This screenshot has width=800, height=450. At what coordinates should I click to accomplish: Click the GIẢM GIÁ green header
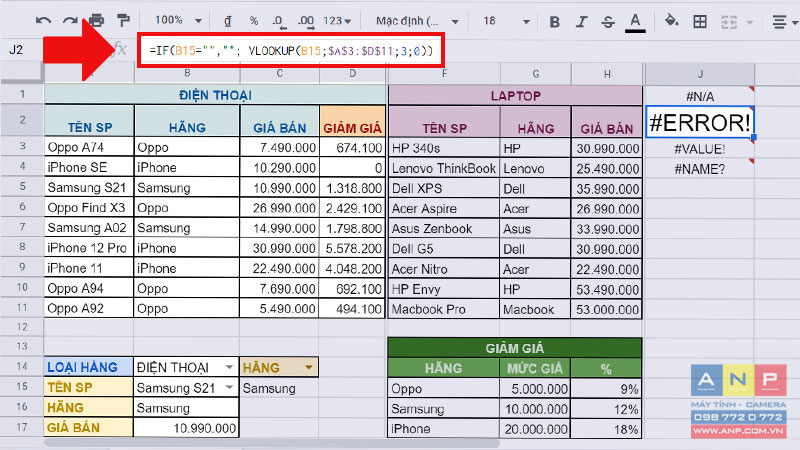pyautogui.click(x=515, y=348)
